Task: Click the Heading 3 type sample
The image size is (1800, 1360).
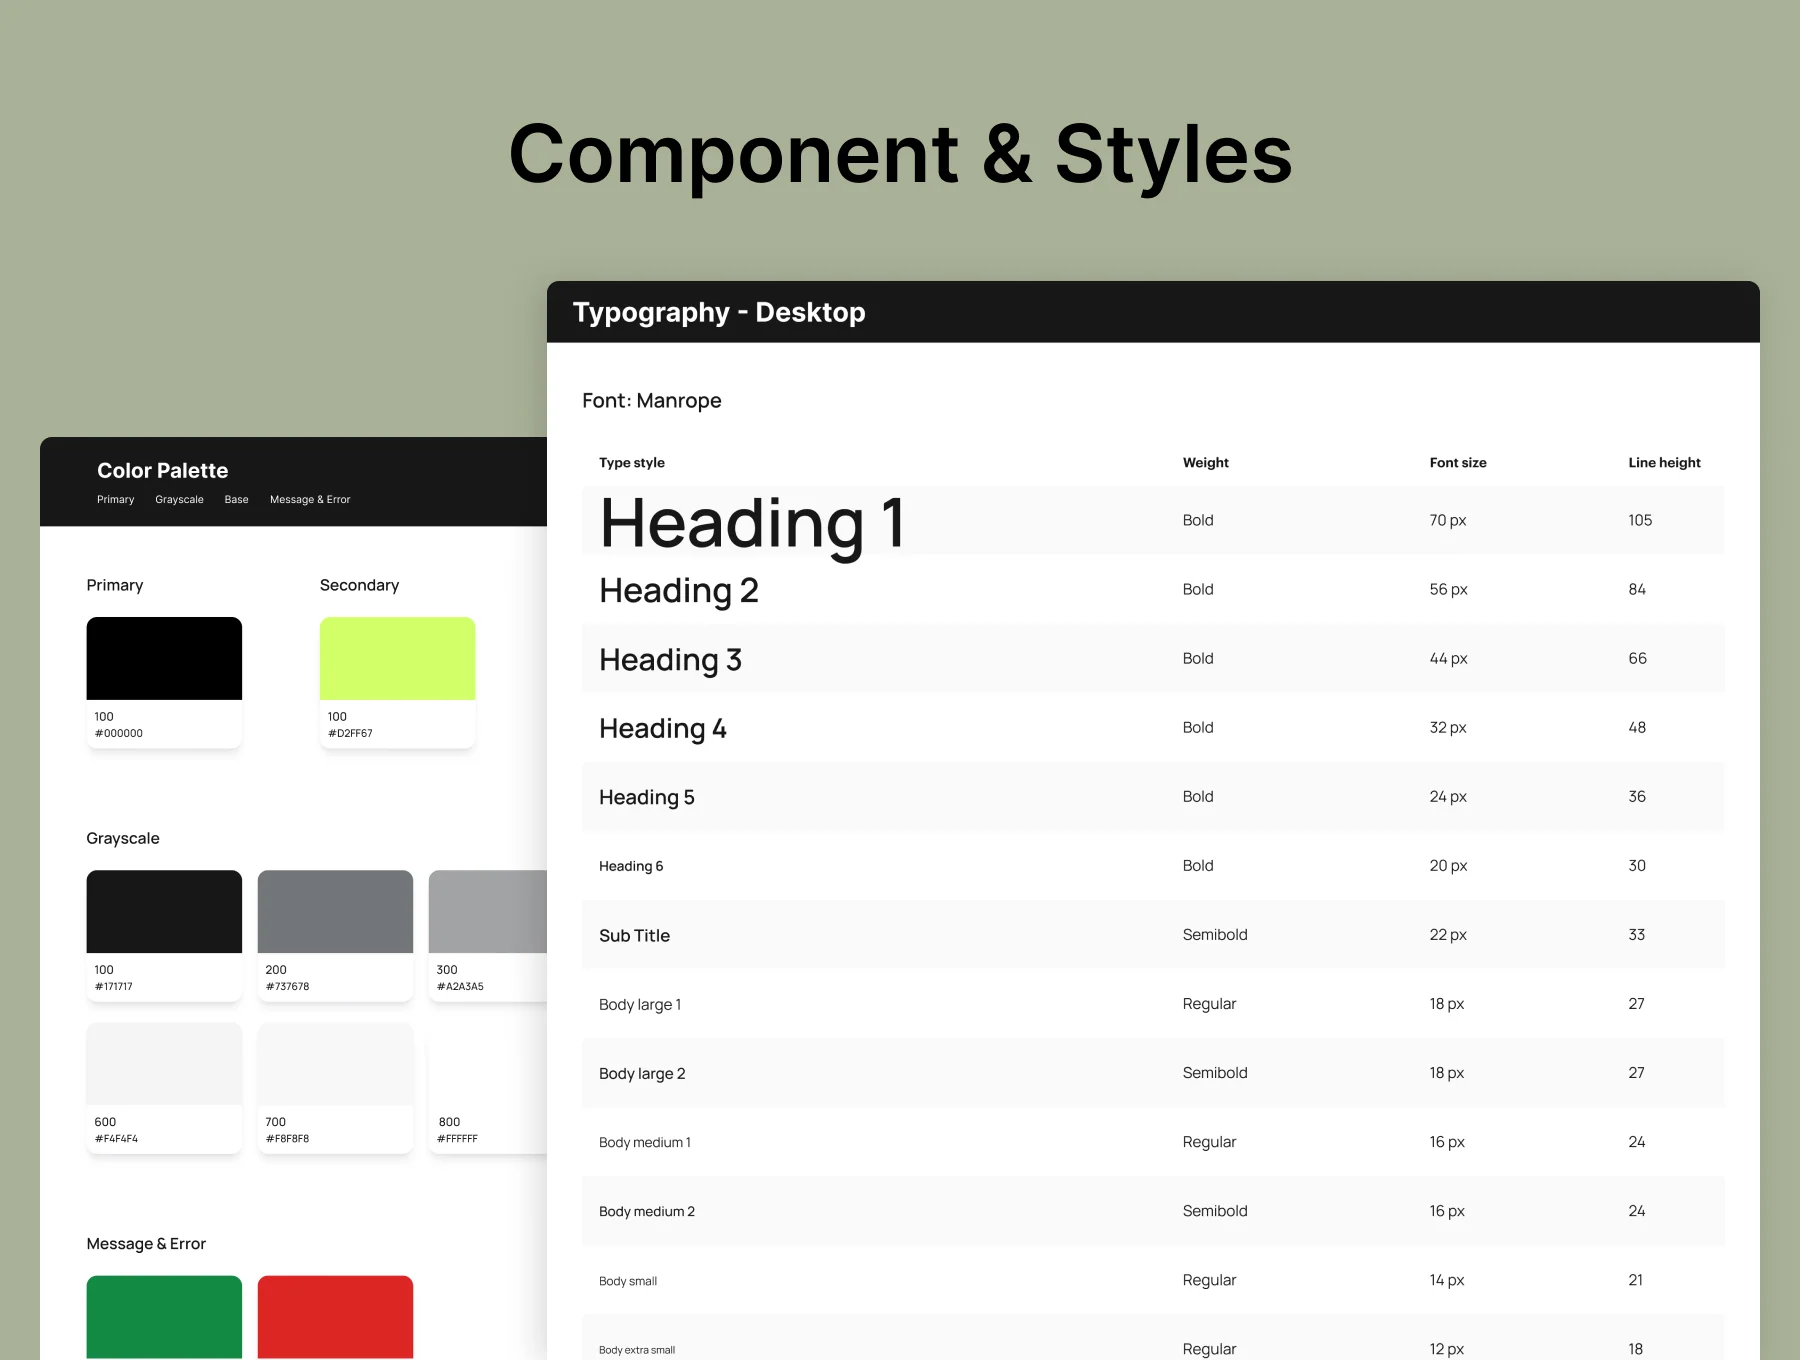Action: (x=670, y=660)
